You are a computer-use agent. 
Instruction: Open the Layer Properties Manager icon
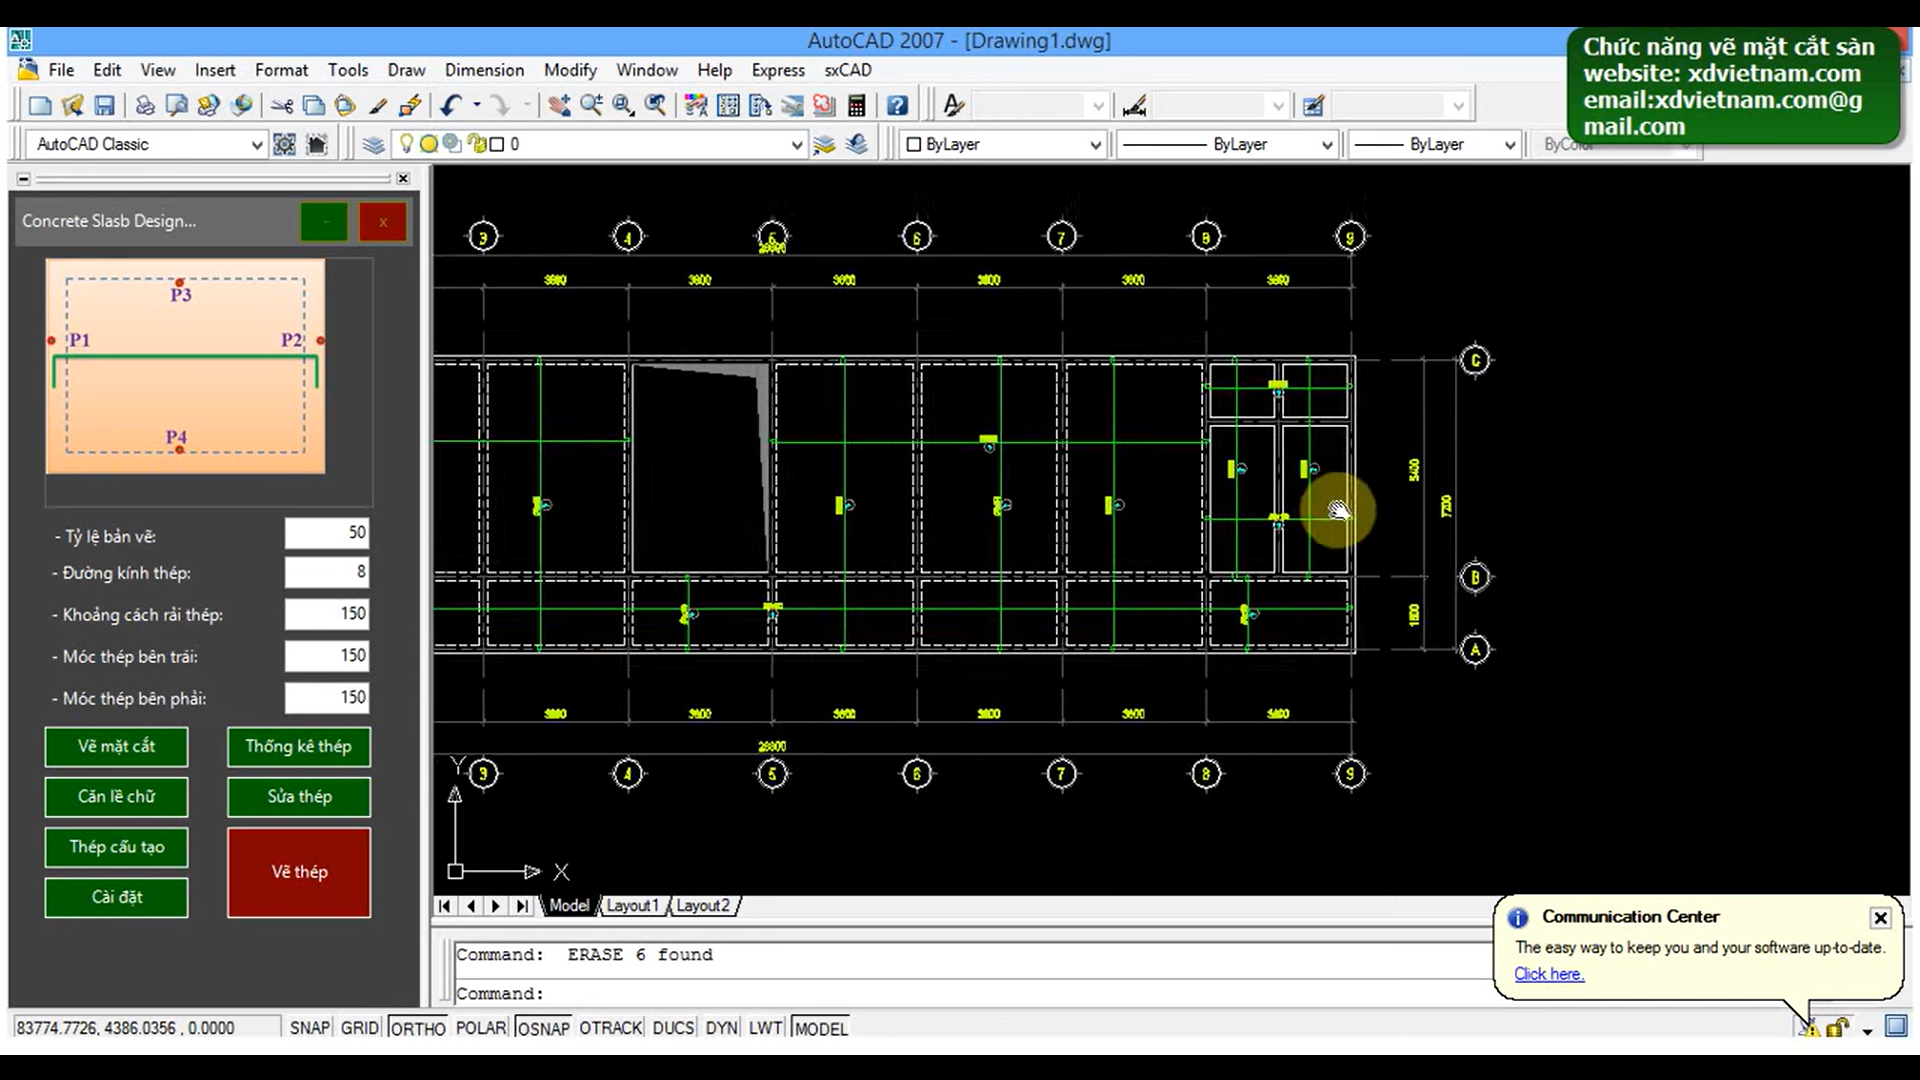373,144
